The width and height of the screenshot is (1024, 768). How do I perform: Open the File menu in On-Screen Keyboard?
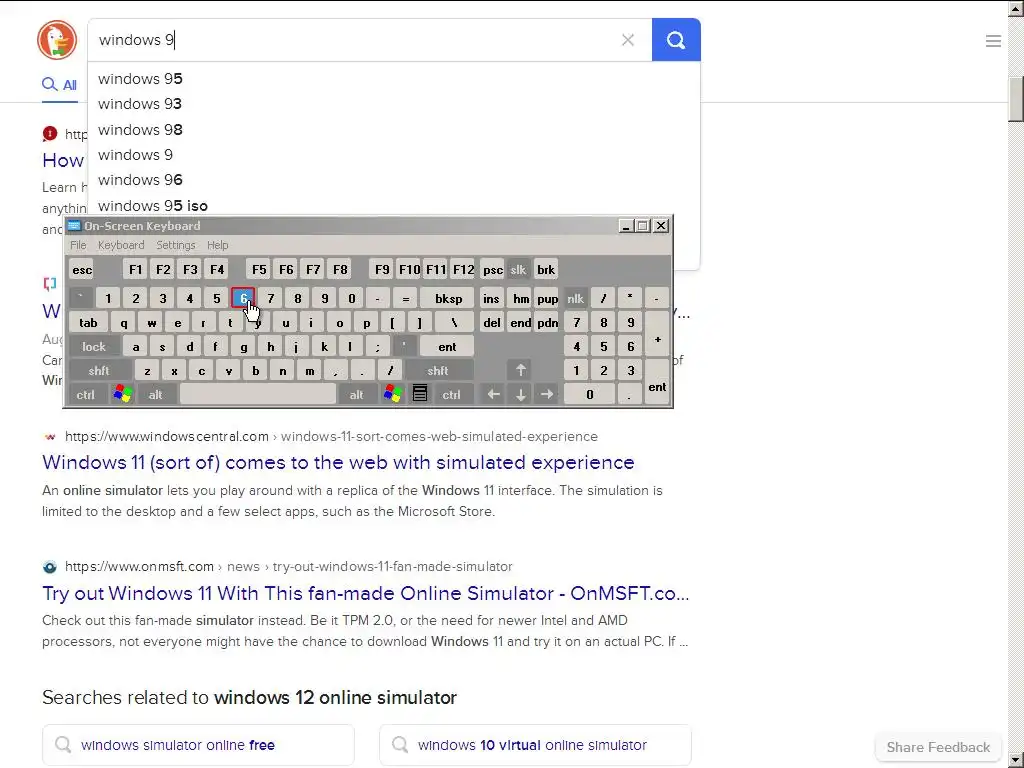coord(78,245)
